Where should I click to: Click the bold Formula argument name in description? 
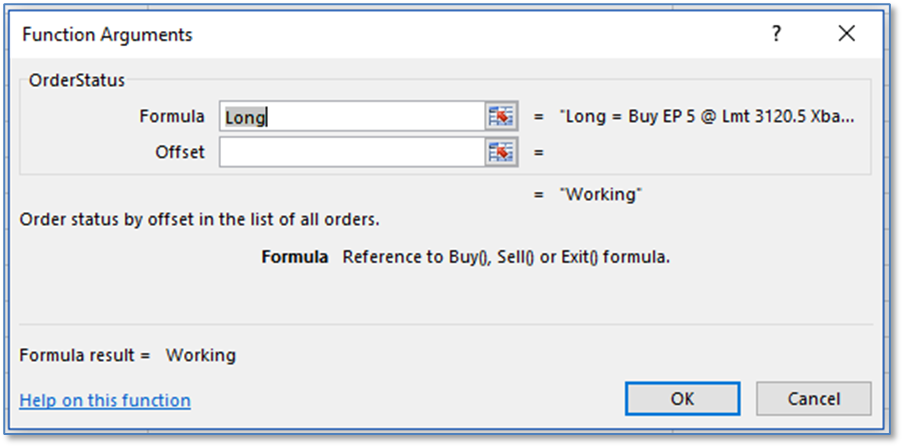click(x=294, y=256)
